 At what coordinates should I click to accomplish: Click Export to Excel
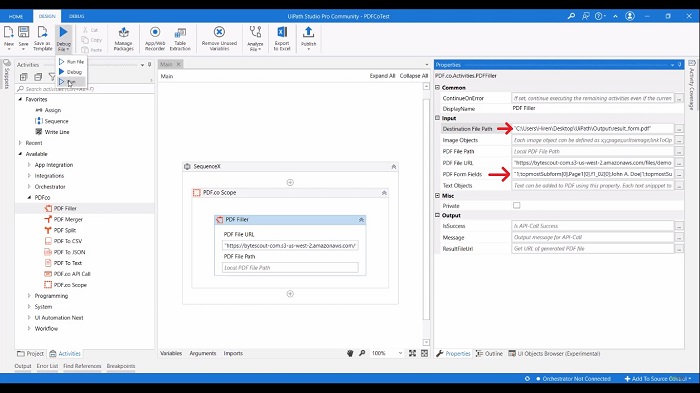[x=282, y=39]
